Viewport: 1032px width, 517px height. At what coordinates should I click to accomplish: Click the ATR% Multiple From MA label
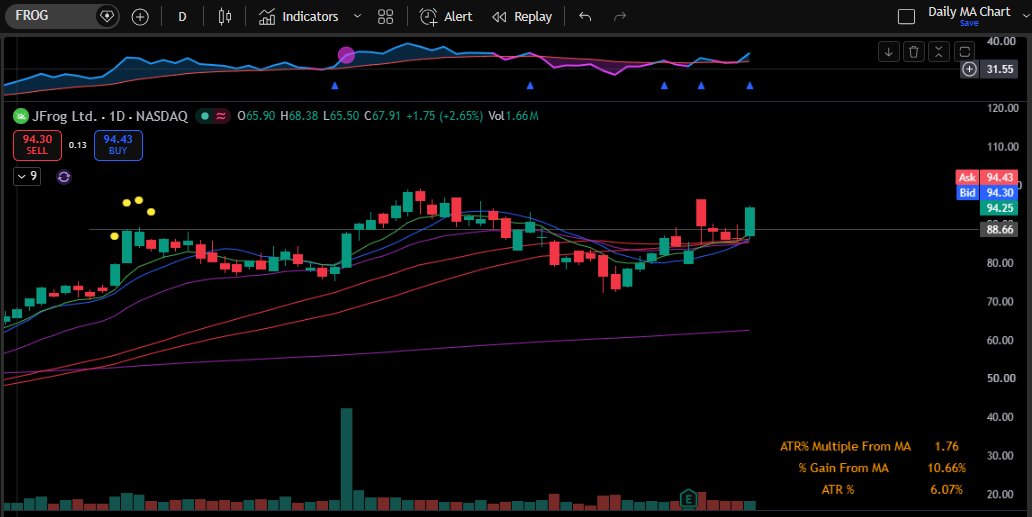[845, 446]
